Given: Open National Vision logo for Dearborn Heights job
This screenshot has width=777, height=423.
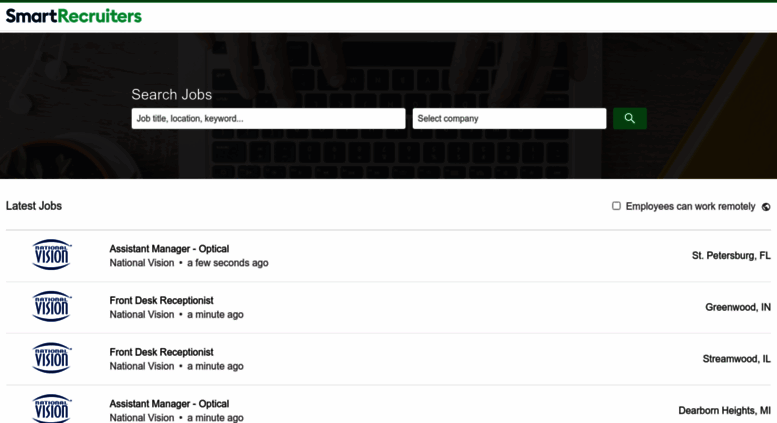Looking at the screenshot, I should 52,408.
